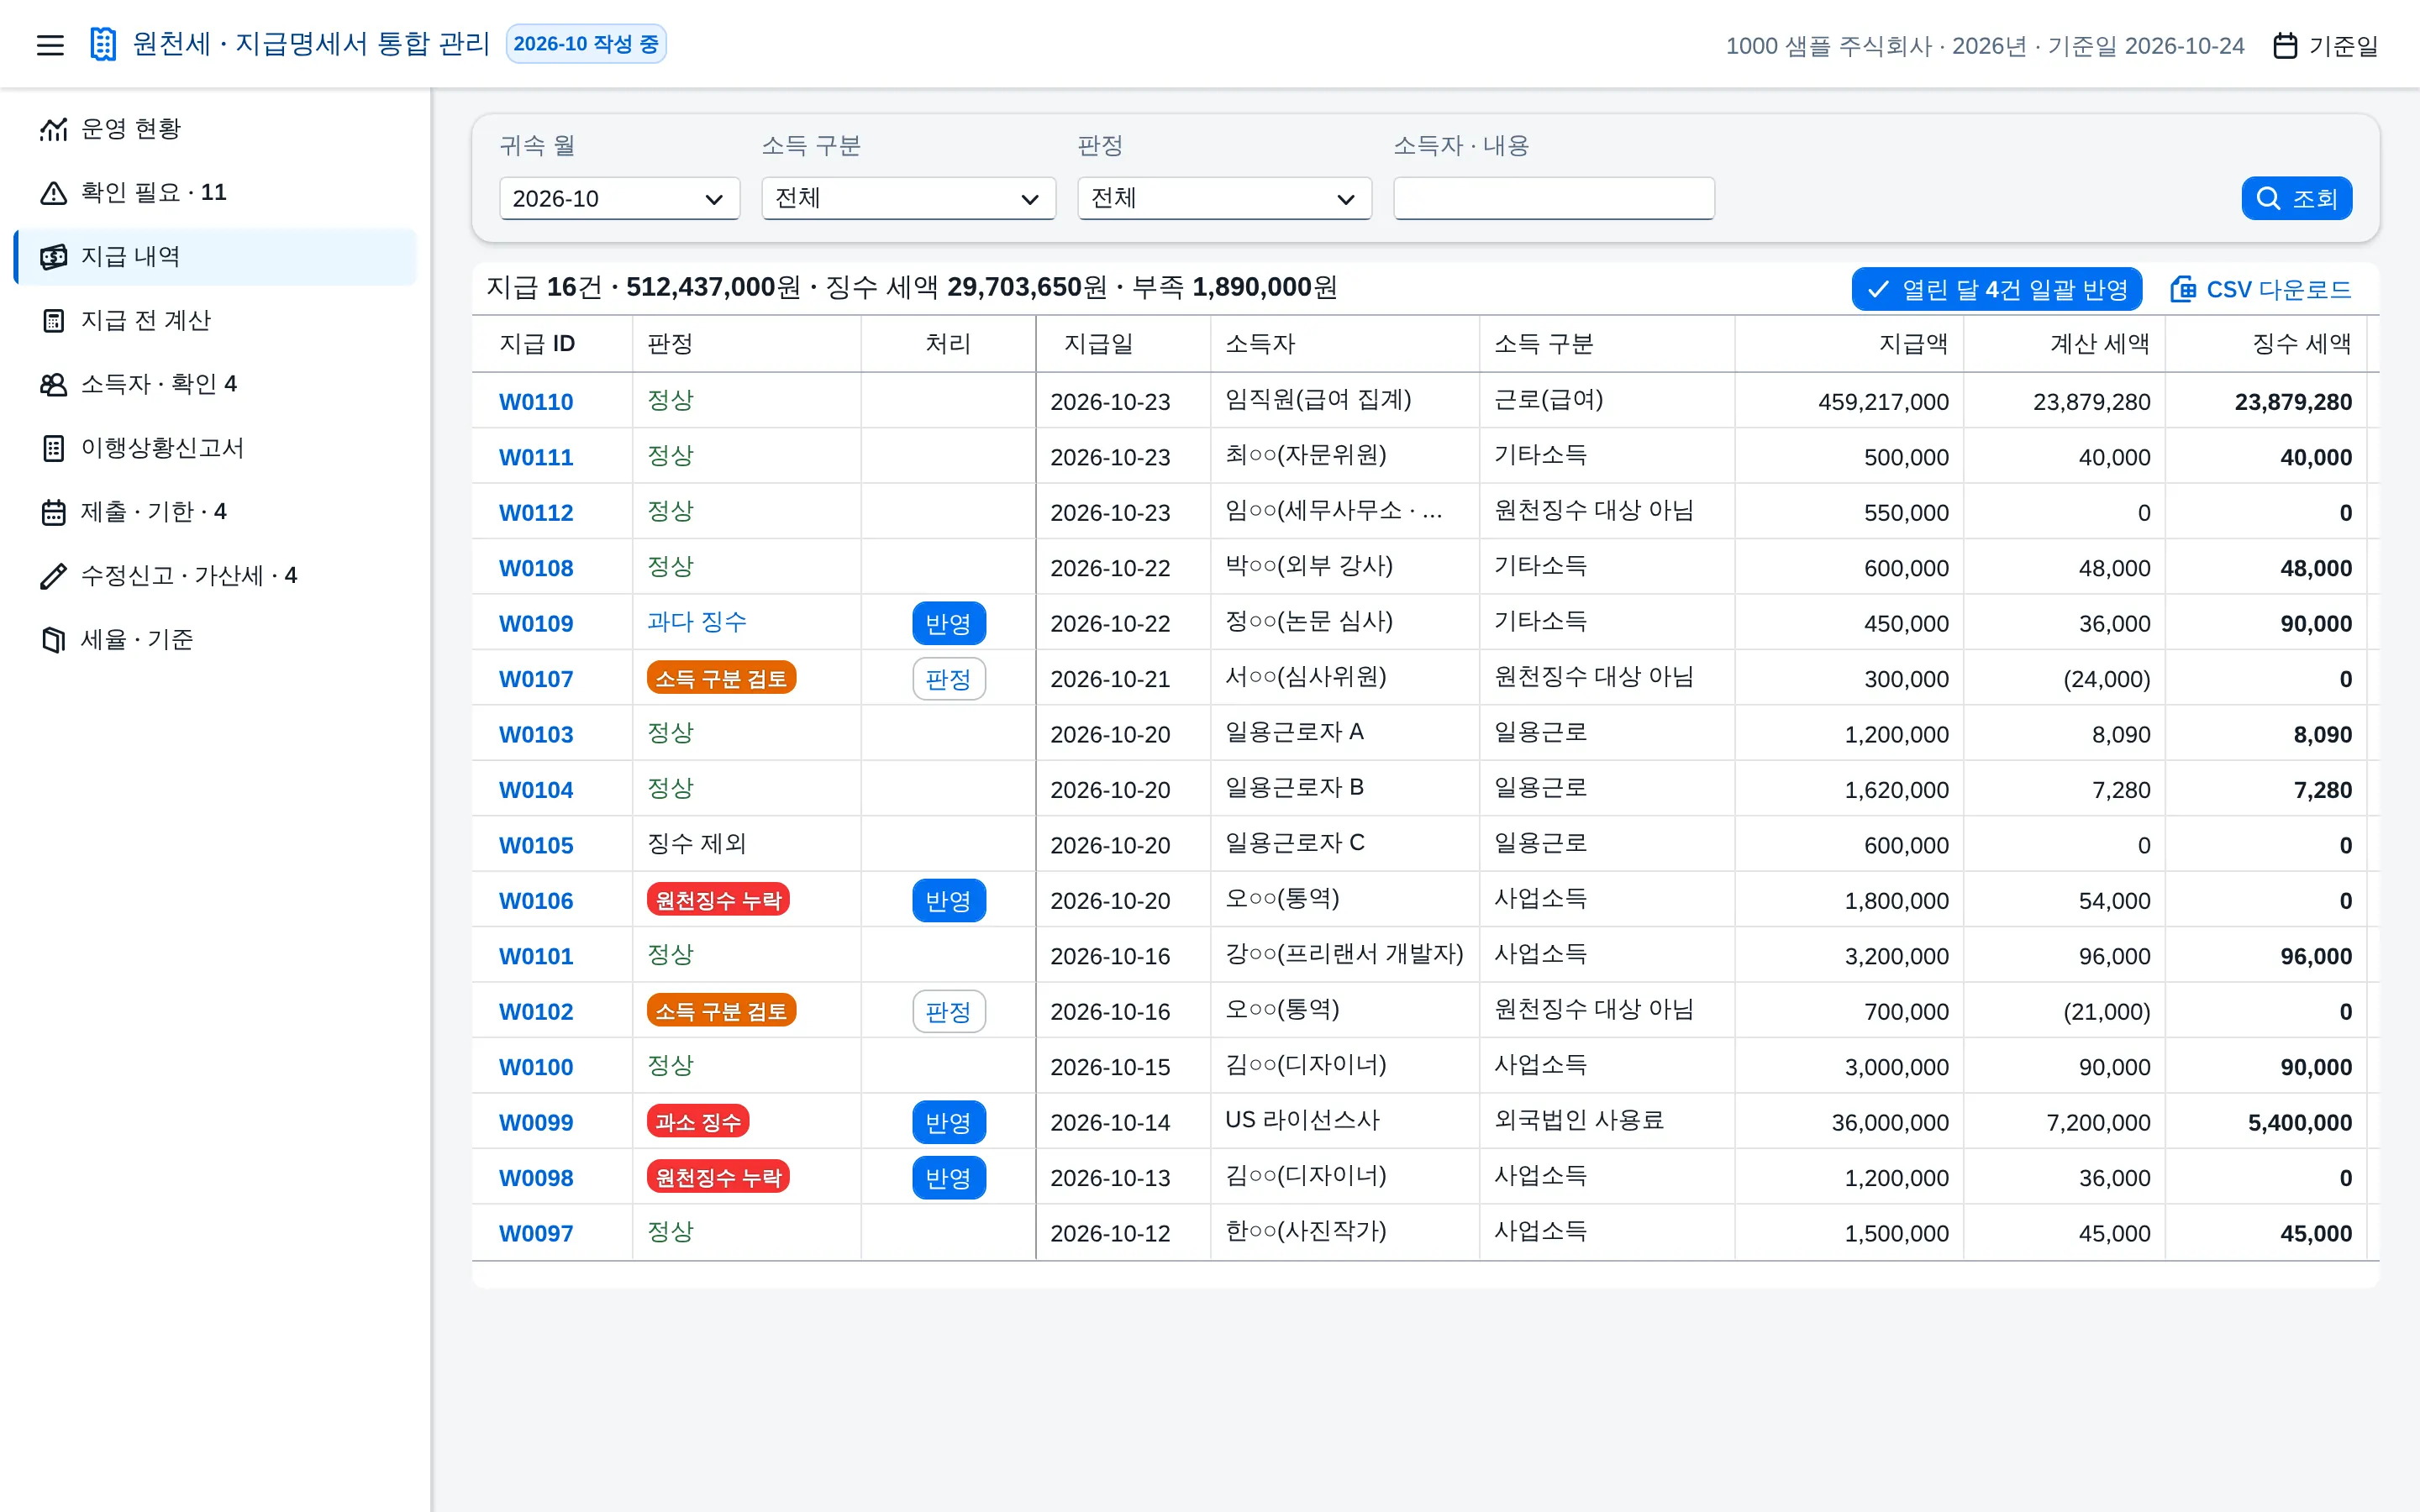Click 기준일 label in the header
Viewport: 2420px width, 1512px height.
pyautogui.click(x=2343, y=46)
